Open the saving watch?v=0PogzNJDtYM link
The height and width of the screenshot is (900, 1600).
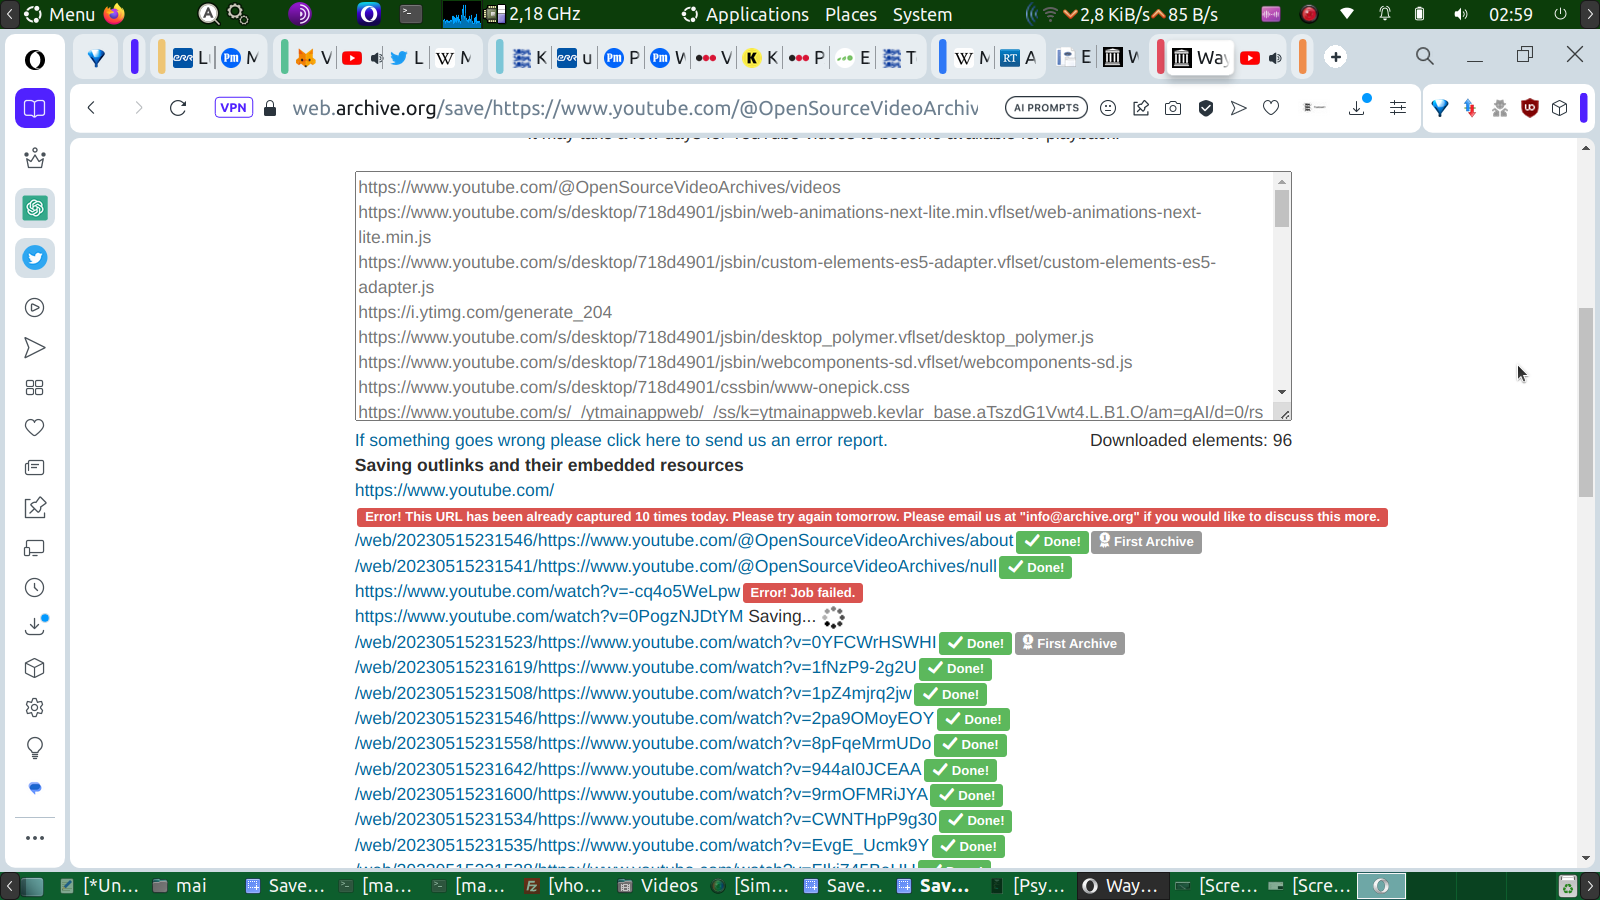(549, 616)
